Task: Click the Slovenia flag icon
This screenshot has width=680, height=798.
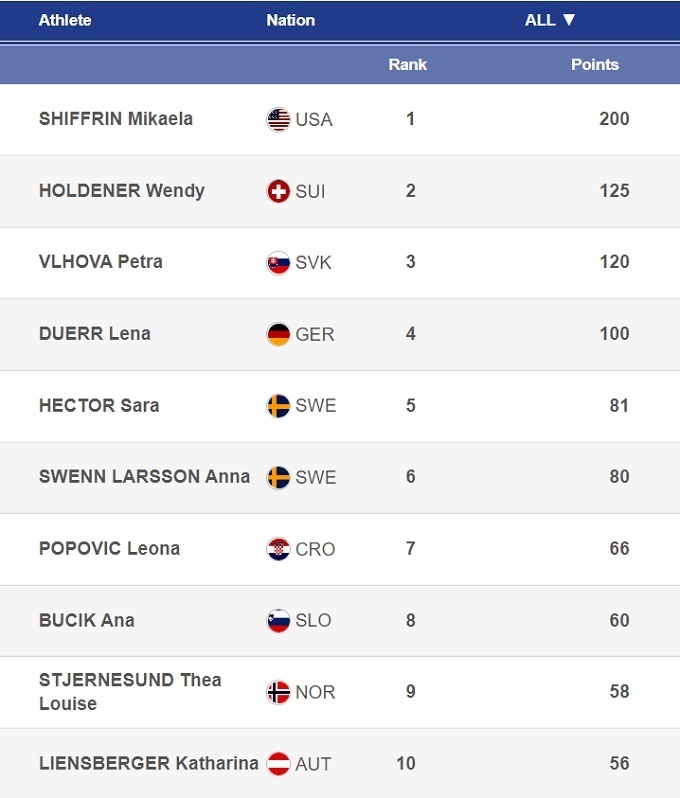Action: point(278,621)
